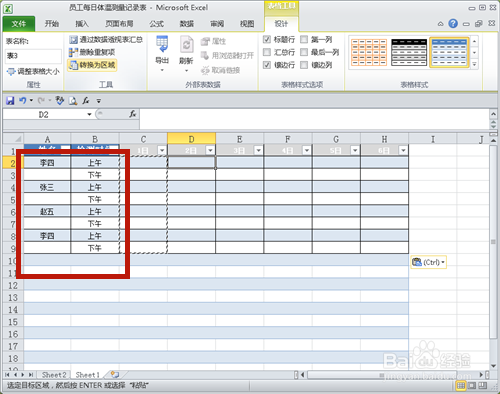Click the Save icon in quick access toolbar

(10, 100)
